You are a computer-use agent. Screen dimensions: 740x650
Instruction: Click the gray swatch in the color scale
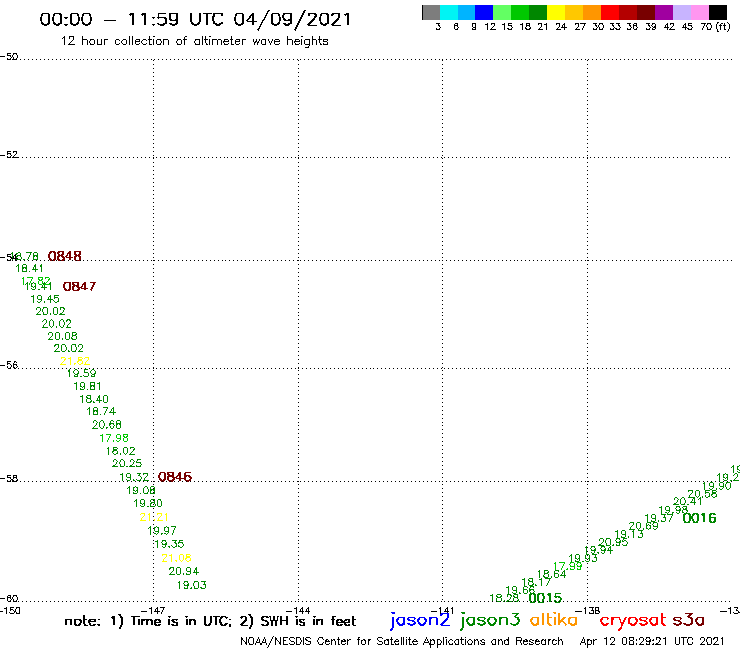pos(431,12)
